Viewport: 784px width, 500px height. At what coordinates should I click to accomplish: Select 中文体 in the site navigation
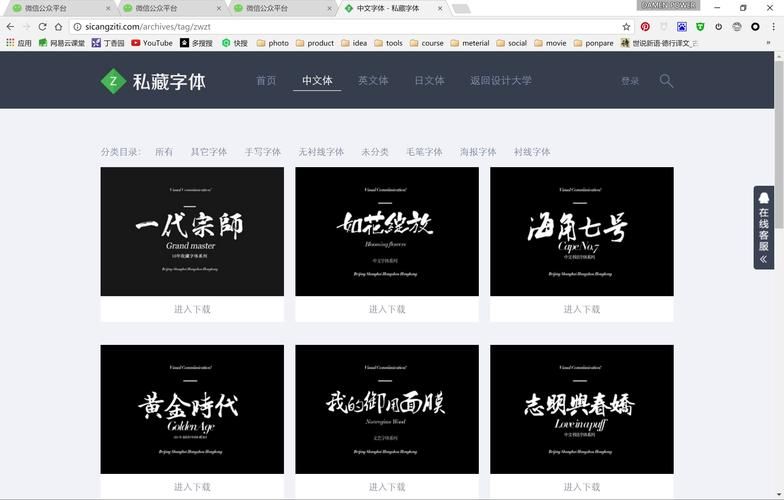click(x=317, y=80)
